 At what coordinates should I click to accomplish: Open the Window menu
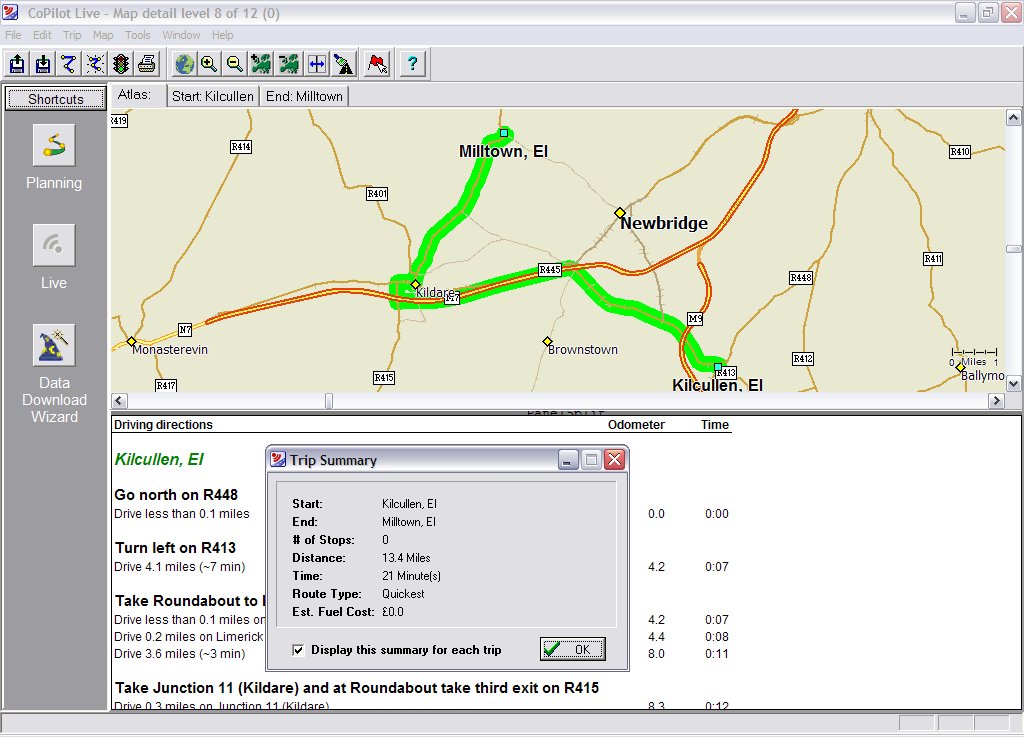pyautogui.click(x=181, y=35)
